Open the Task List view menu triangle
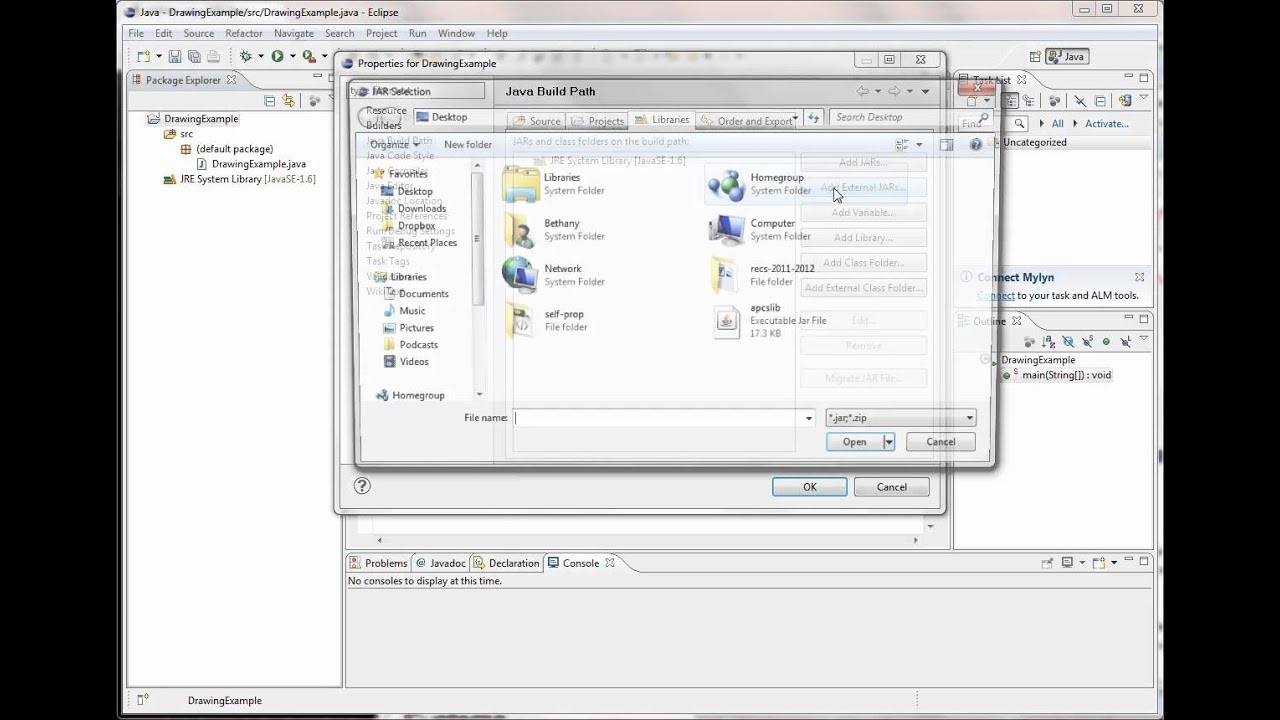 [1143, 97]
